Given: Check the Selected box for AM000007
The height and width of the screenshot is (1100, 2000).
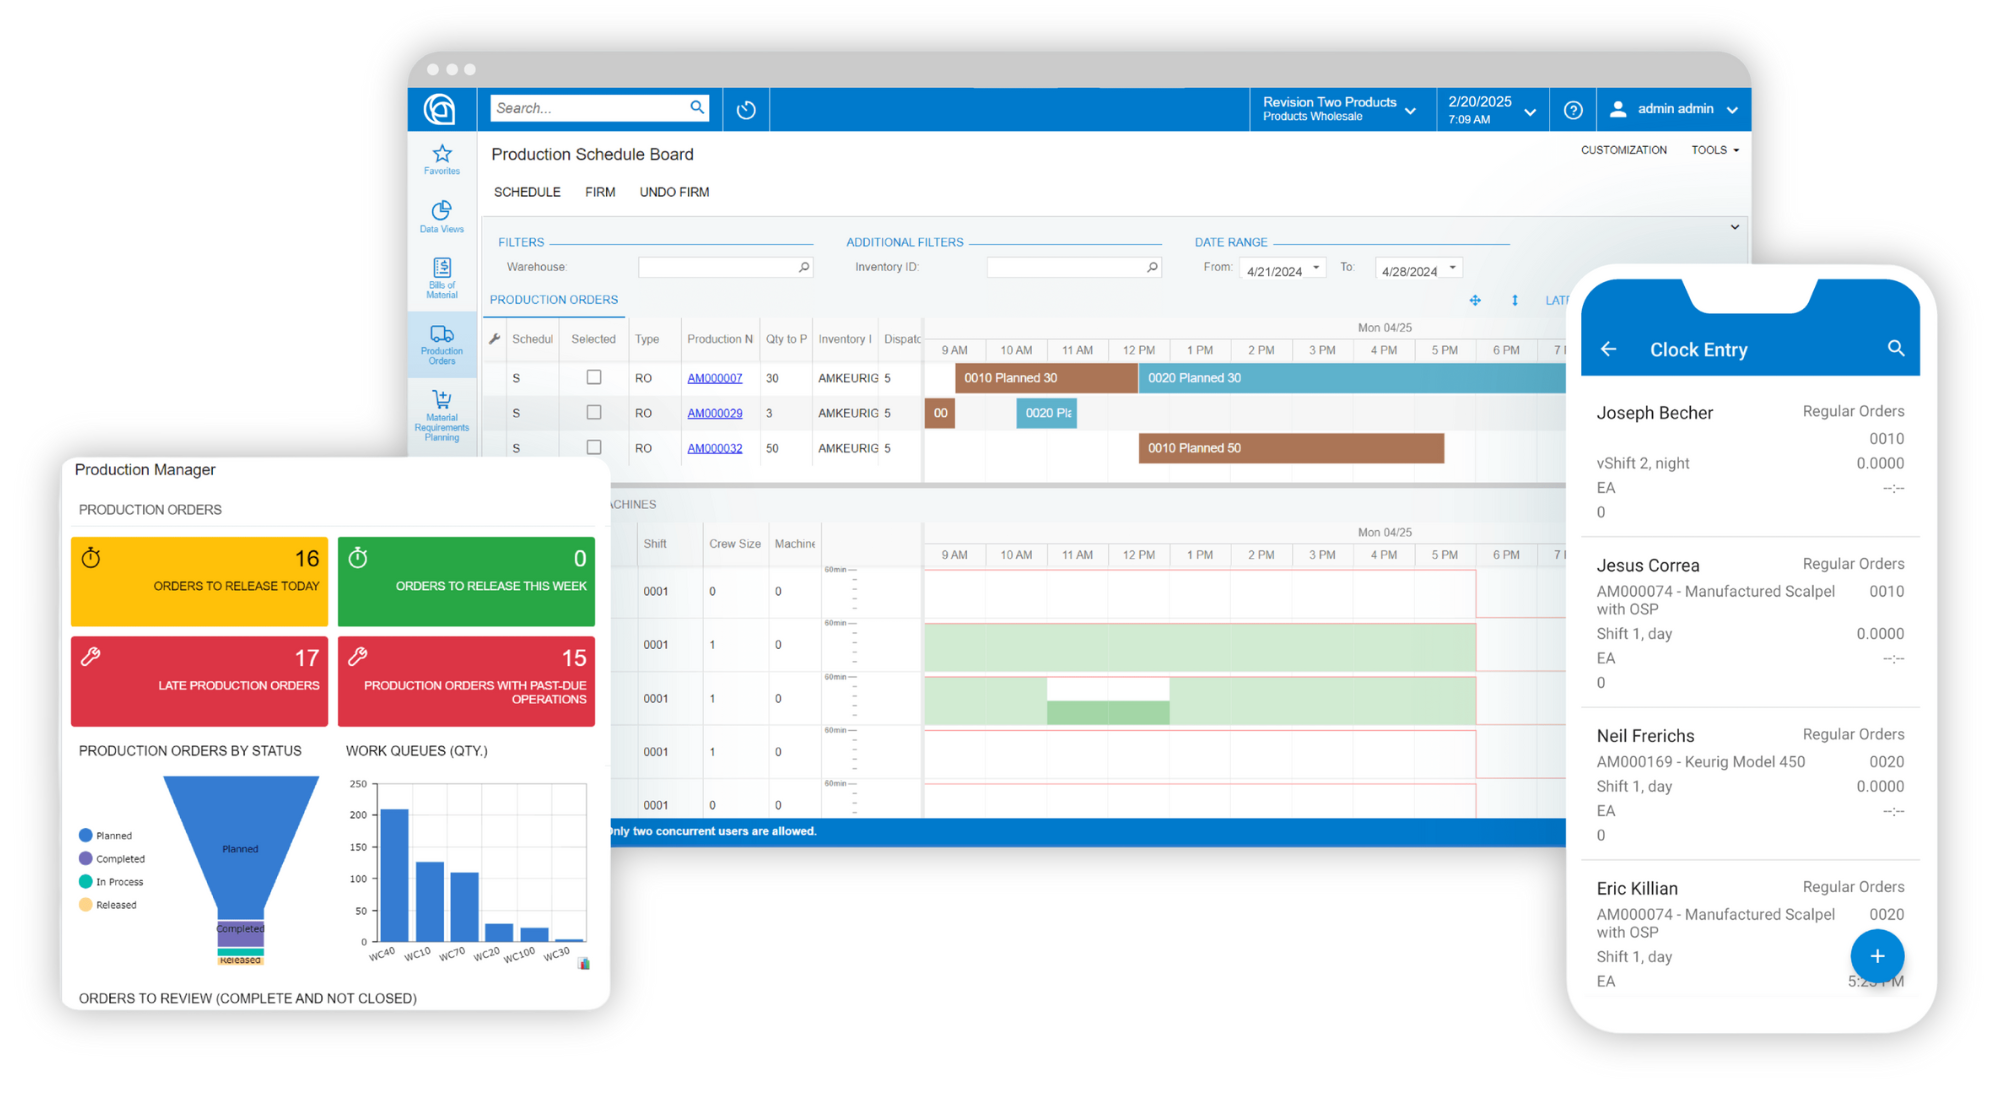Looking at the screenshot, I should tap(594, 377).
